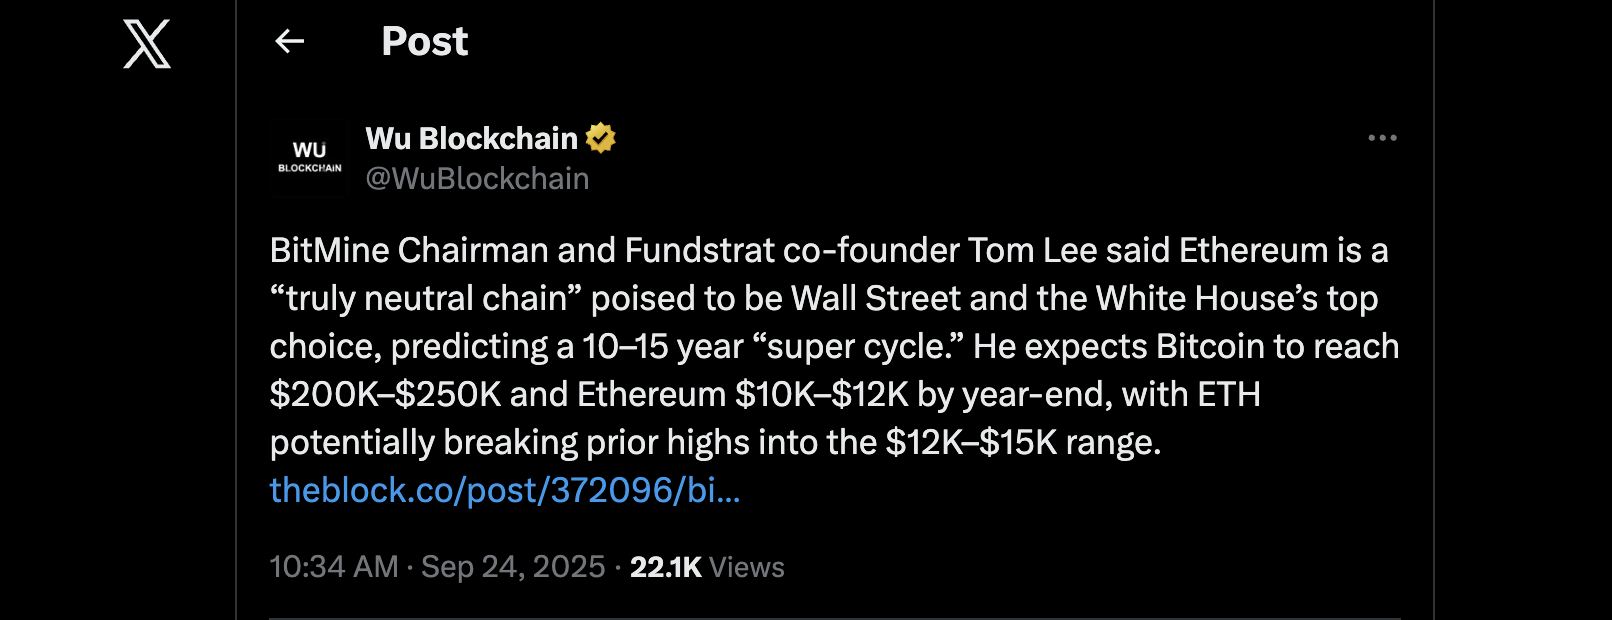Open the @WuBlockchain handle link
1612x620 pixels.
coord(477,178)
